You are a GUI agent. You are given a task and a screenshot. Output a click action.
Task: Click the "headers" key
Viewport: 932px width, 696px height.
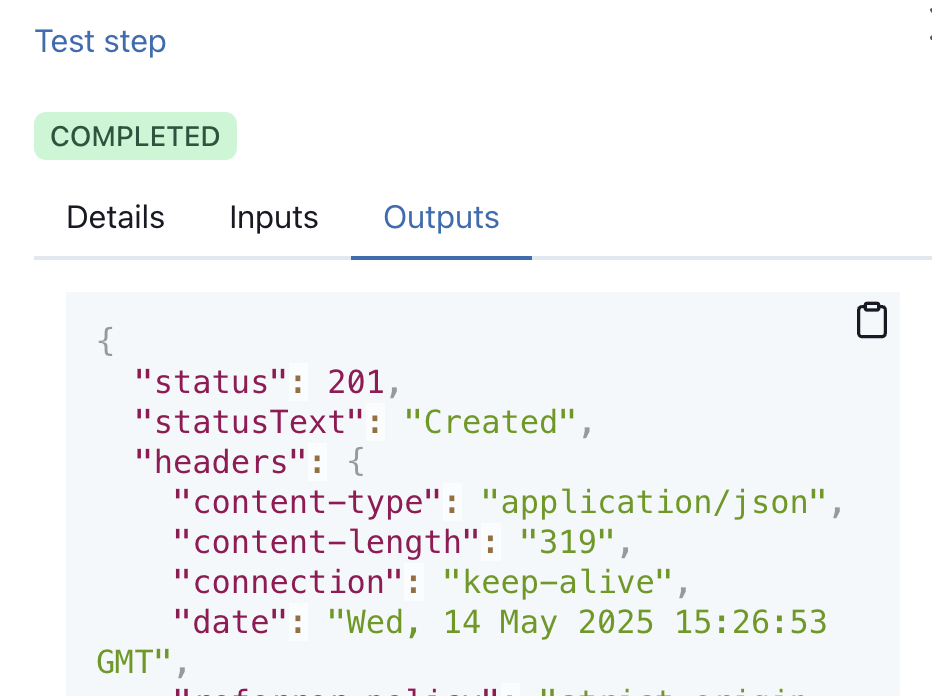(x=221, y=462)
